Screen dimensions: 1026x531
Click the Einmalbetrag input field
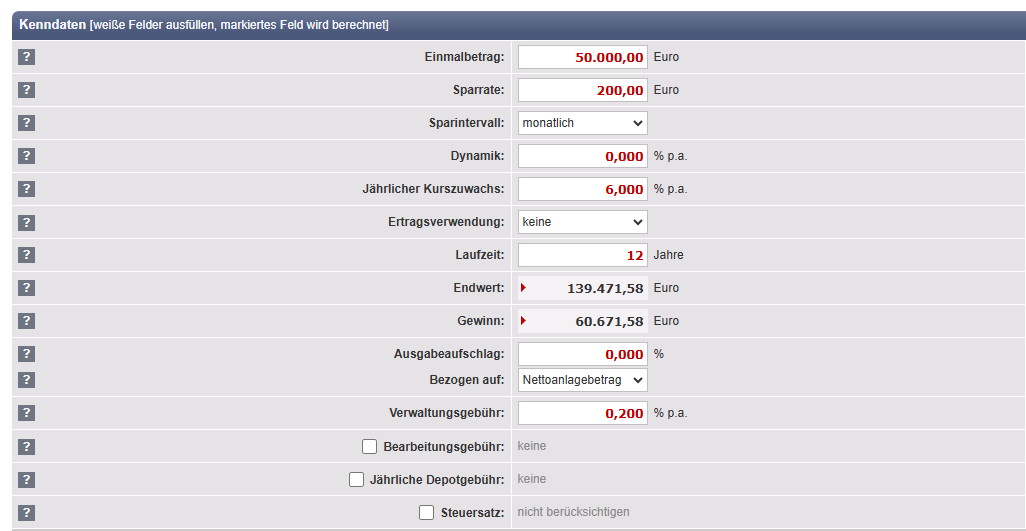click(x=582, y=57)
